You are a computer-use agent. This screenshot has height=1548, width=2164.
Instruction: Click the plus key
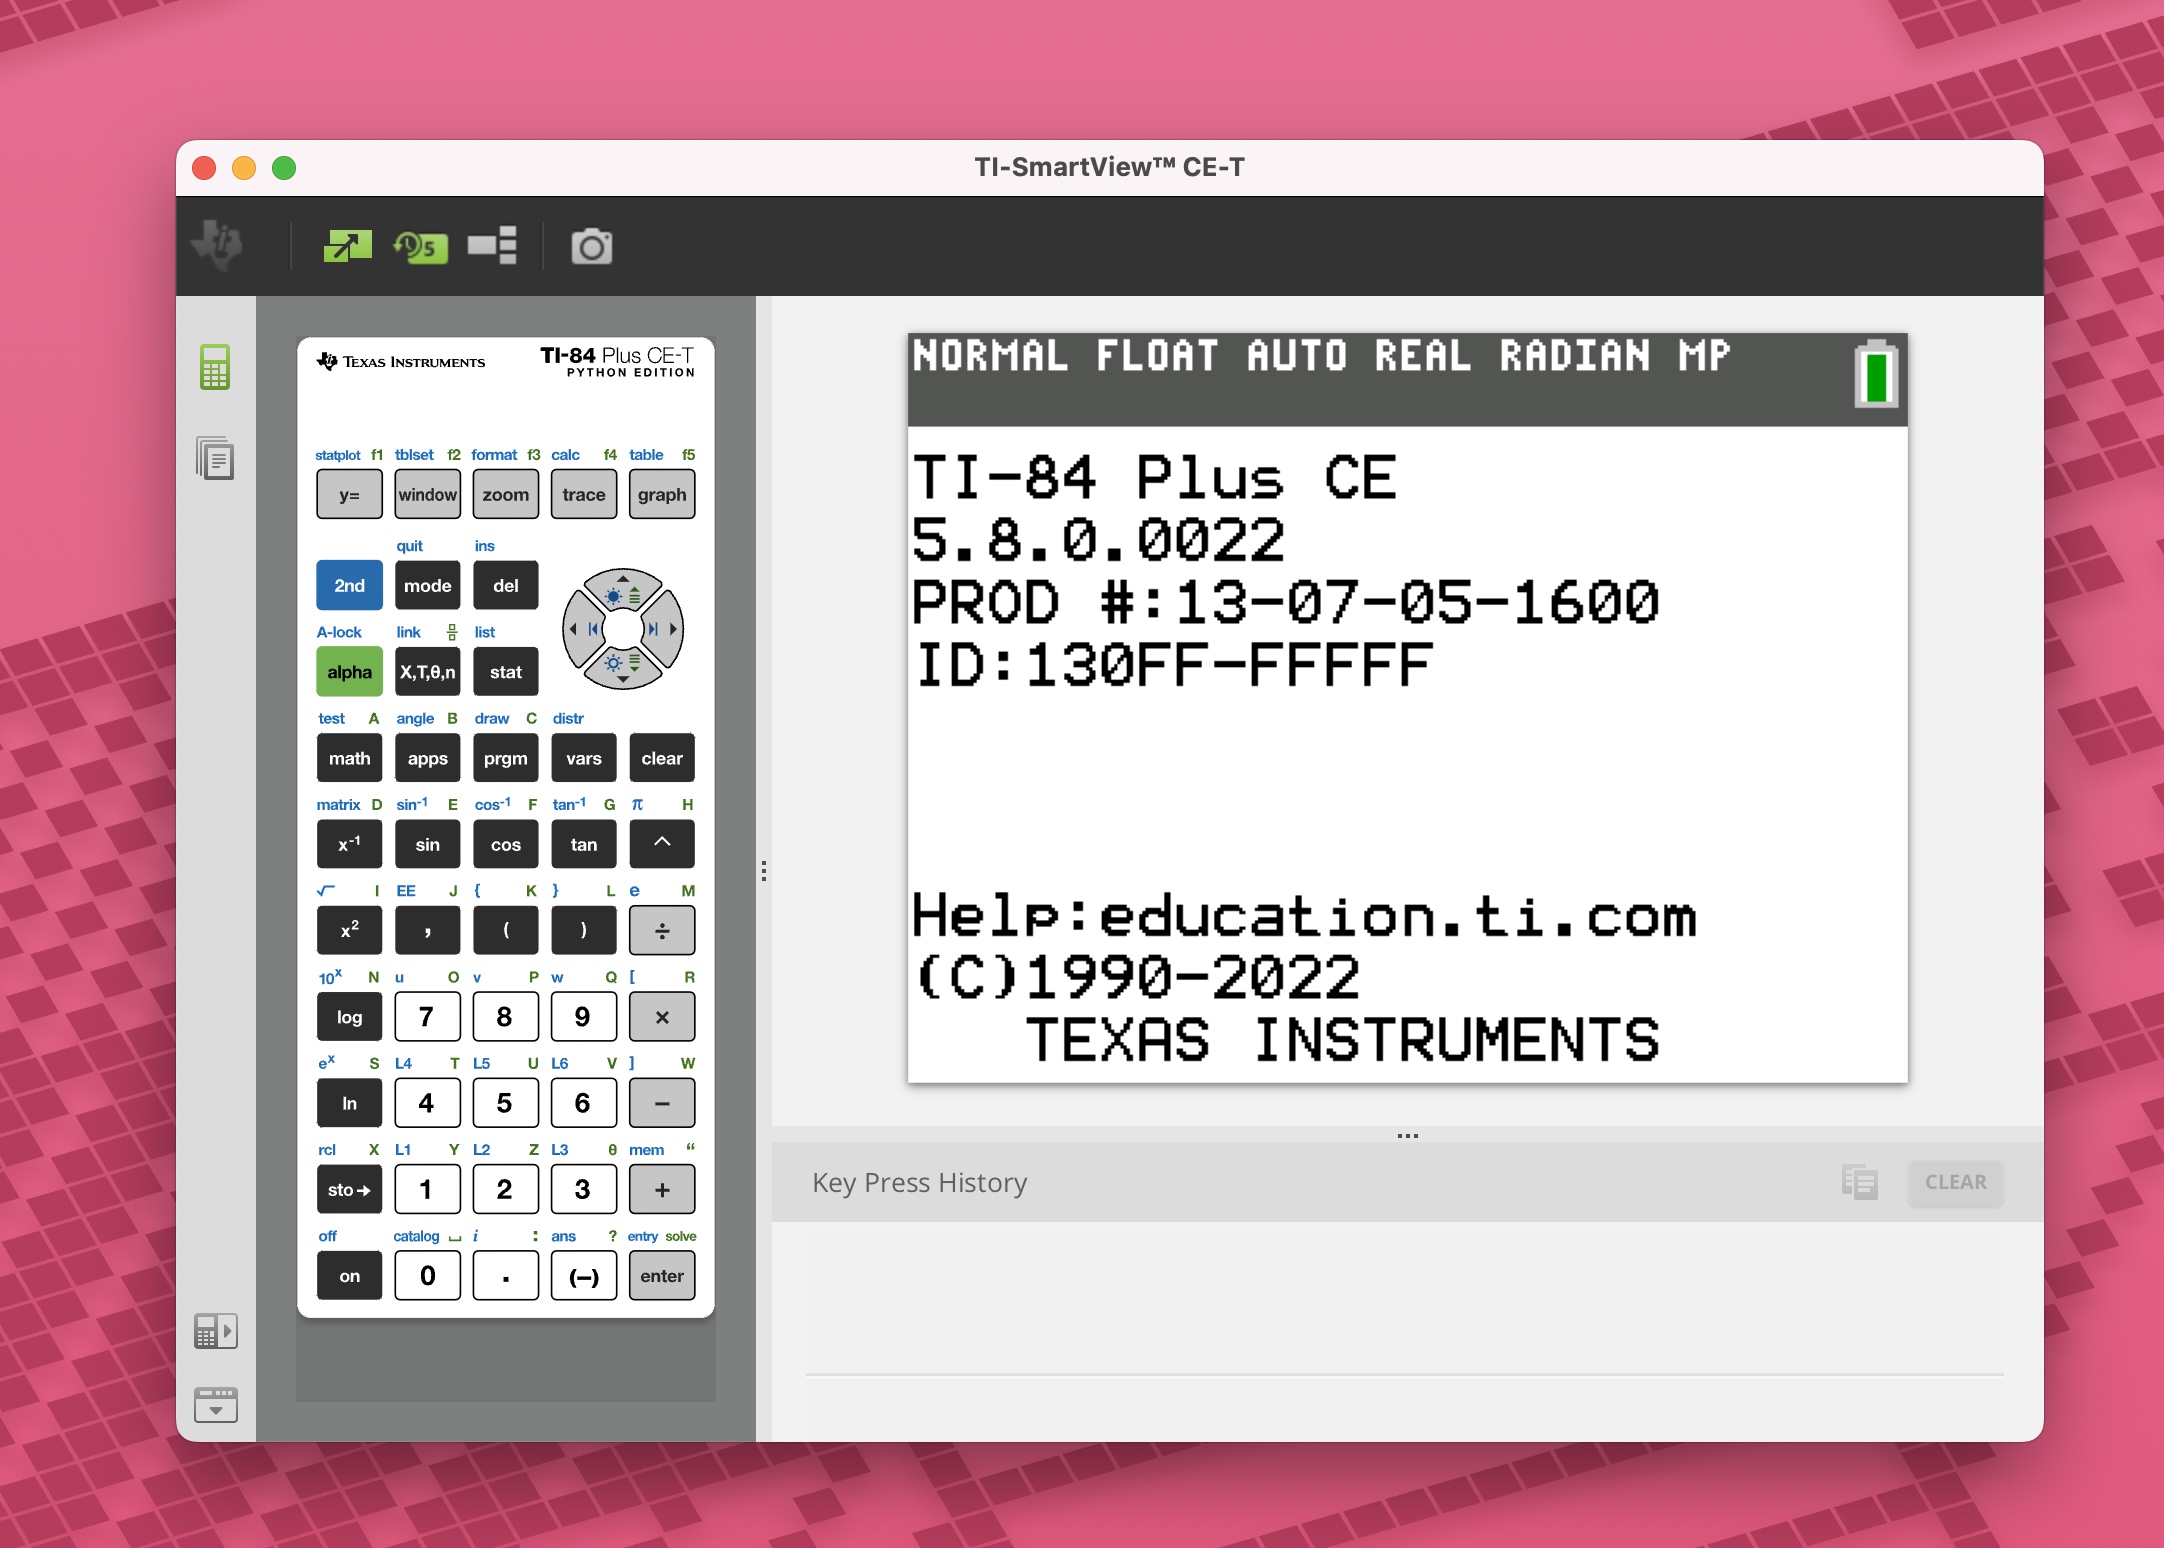tap(662, 1189)
